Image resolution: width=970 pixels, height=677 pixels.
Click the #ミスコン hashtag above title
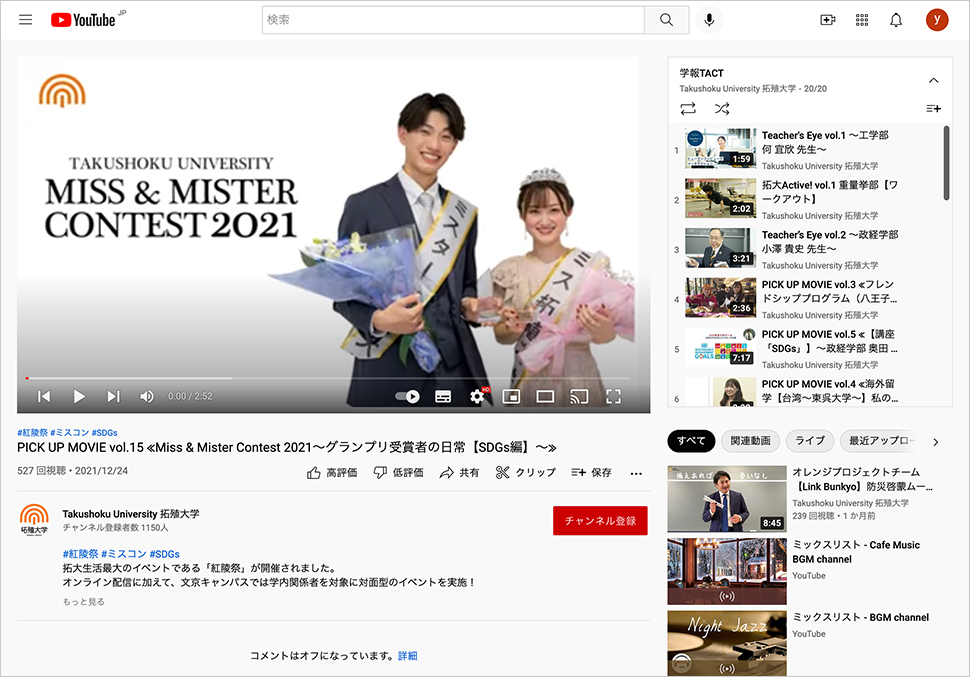point(69,433)
